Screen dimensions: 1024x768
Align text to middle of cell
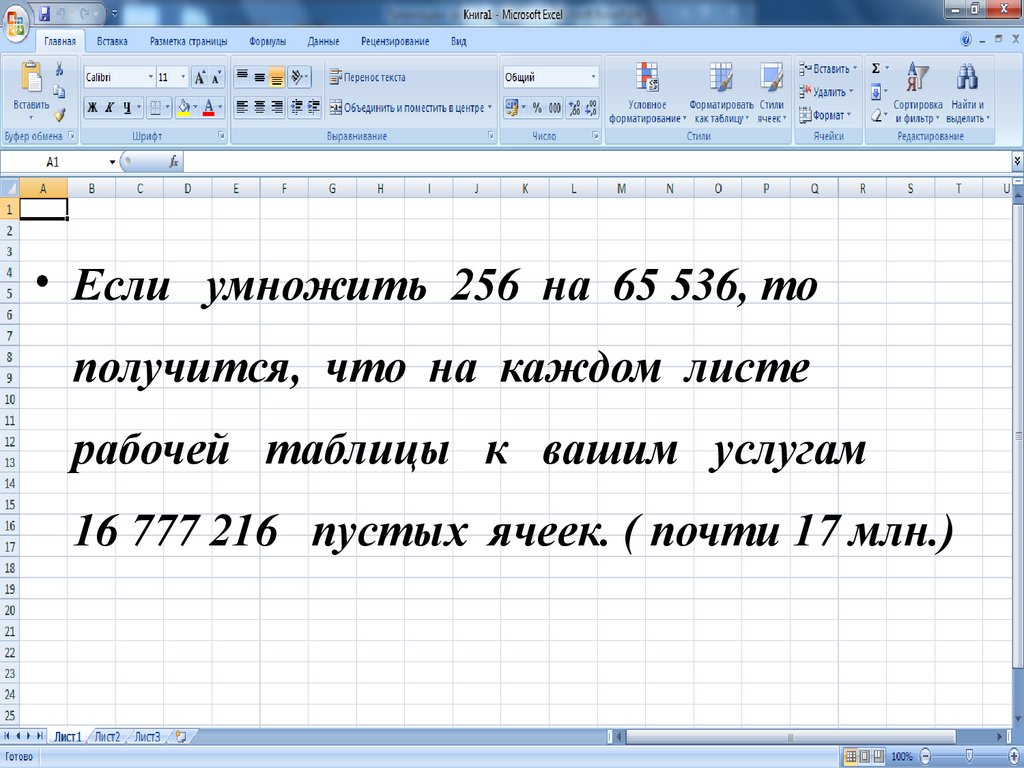(x=259, y=76)
